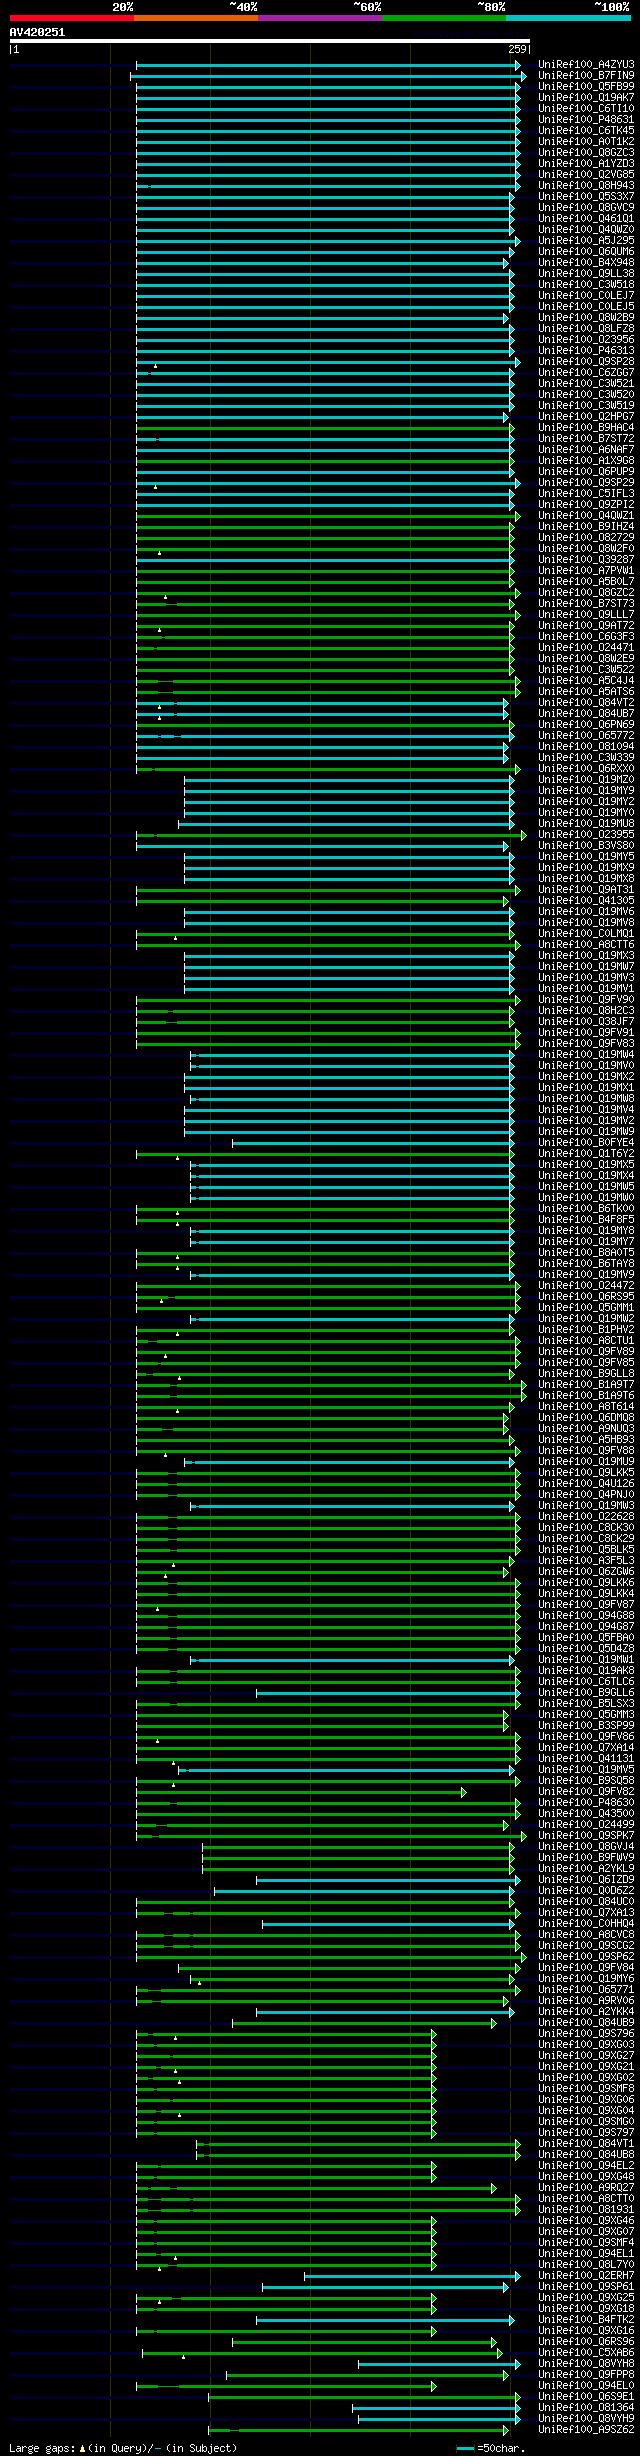Viewport: 640px width, 2456px height.
Task: Select the UniRef100_A5HB93 label
Action: (x=586, y=1439)
